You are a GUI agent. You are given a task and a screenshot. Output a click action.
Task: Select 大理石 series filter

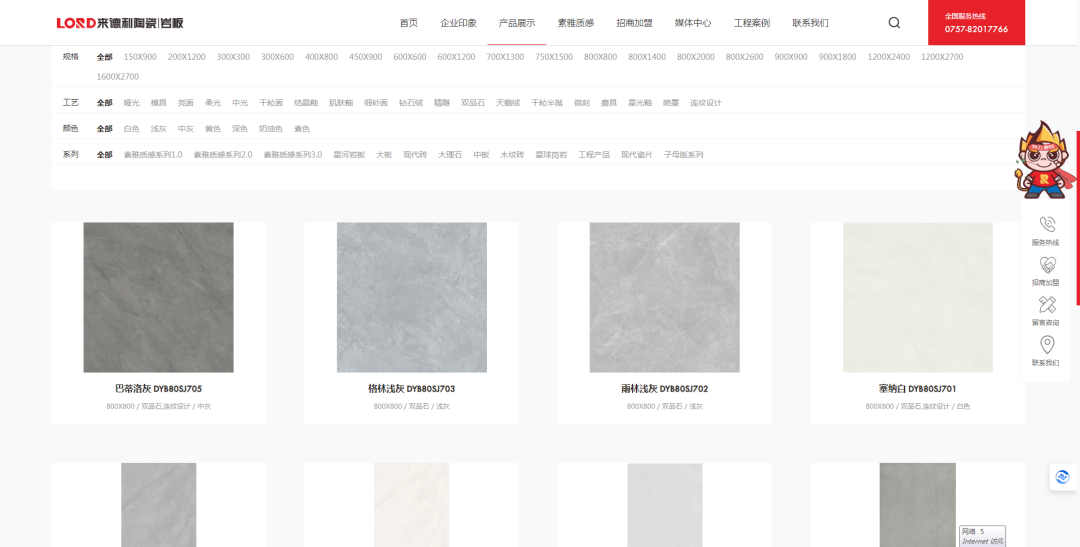[x=449, y=155]
